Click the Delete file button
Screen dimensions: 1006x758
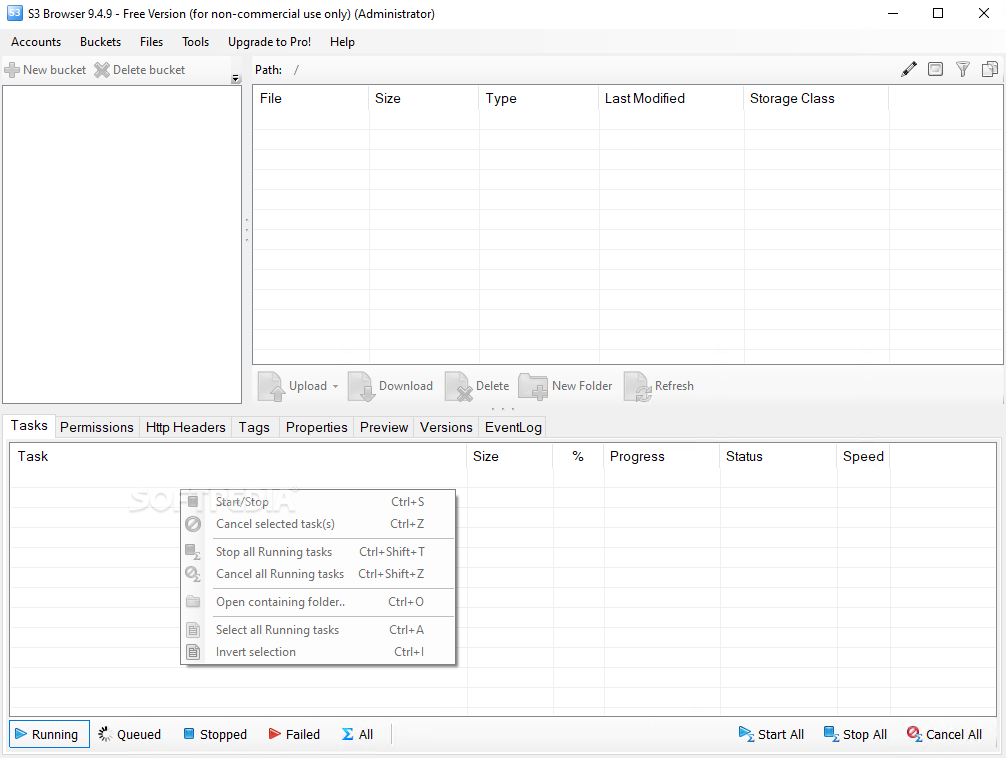point(477,386)
